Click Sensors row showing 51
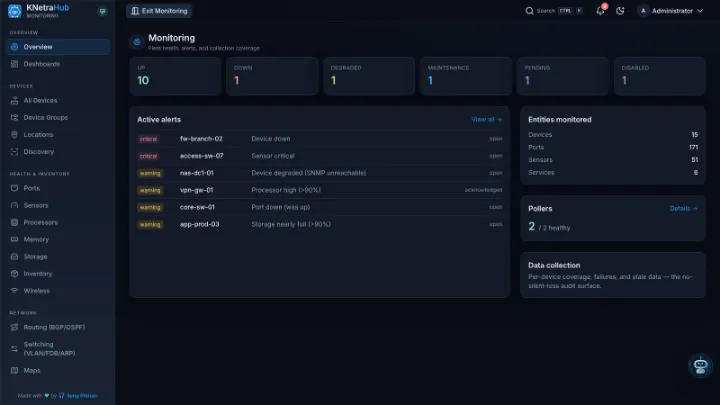720x405 pixels. coord(613,160)
